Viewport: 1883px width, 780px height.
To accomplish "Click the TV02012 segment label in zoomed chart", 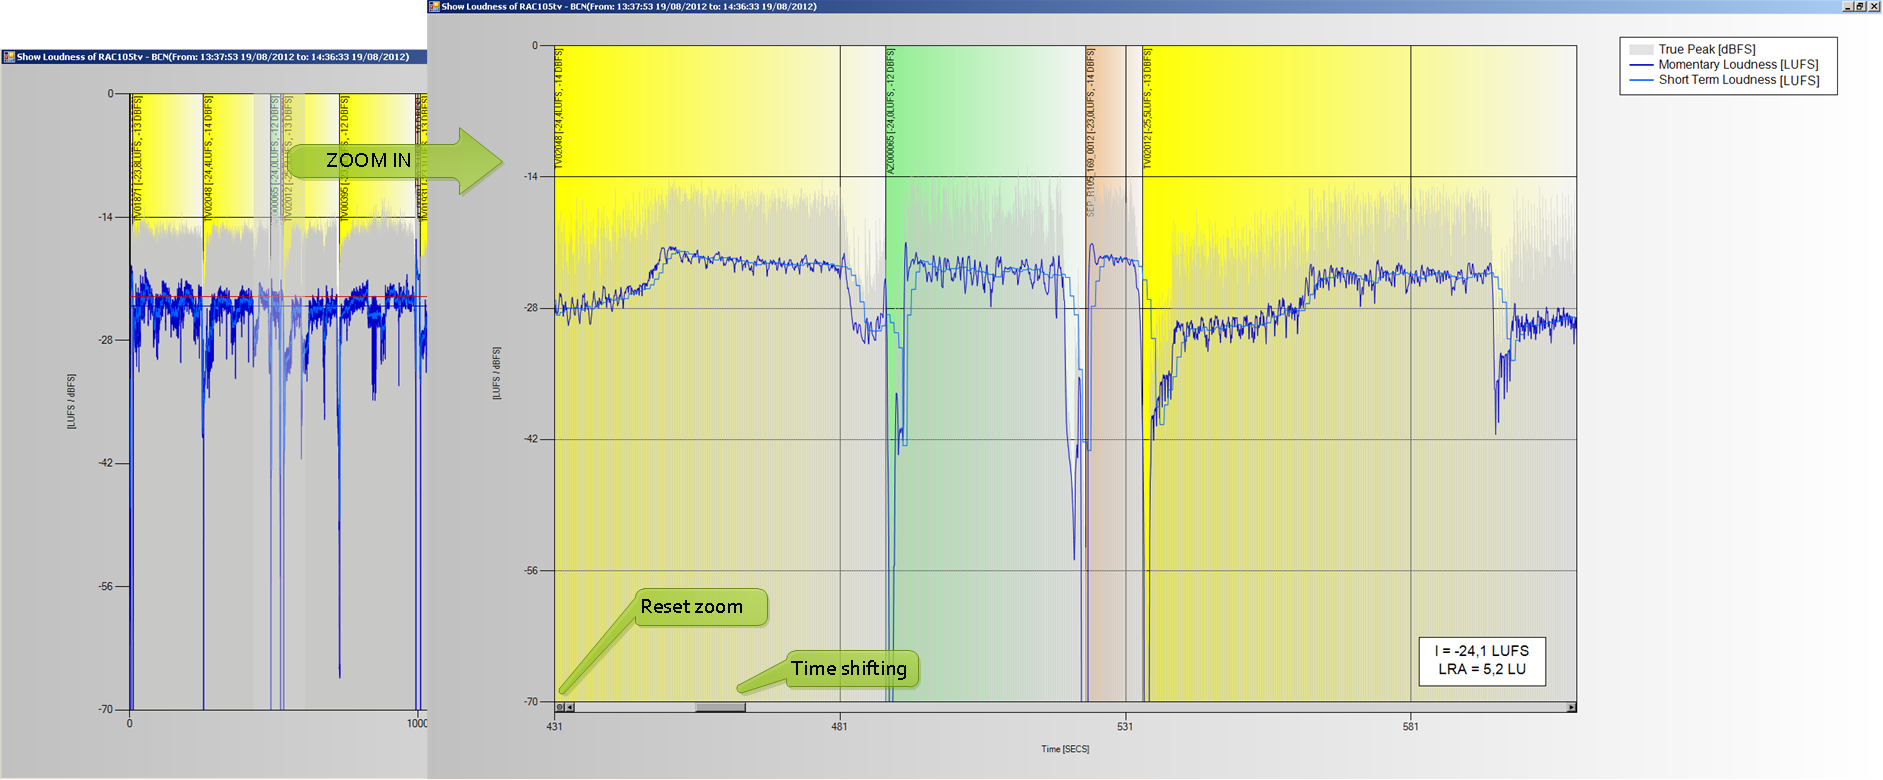I will click(x=1148, y=108).
